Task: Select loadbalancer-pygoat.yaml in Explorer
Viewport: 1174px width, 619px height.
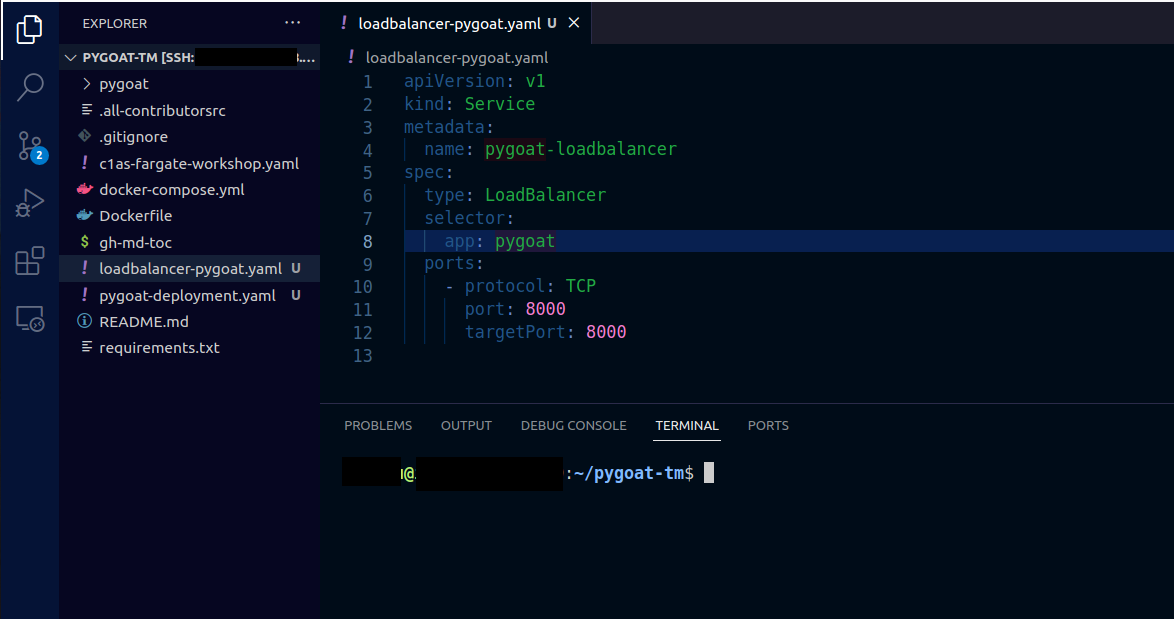Action: pos(190,269)
